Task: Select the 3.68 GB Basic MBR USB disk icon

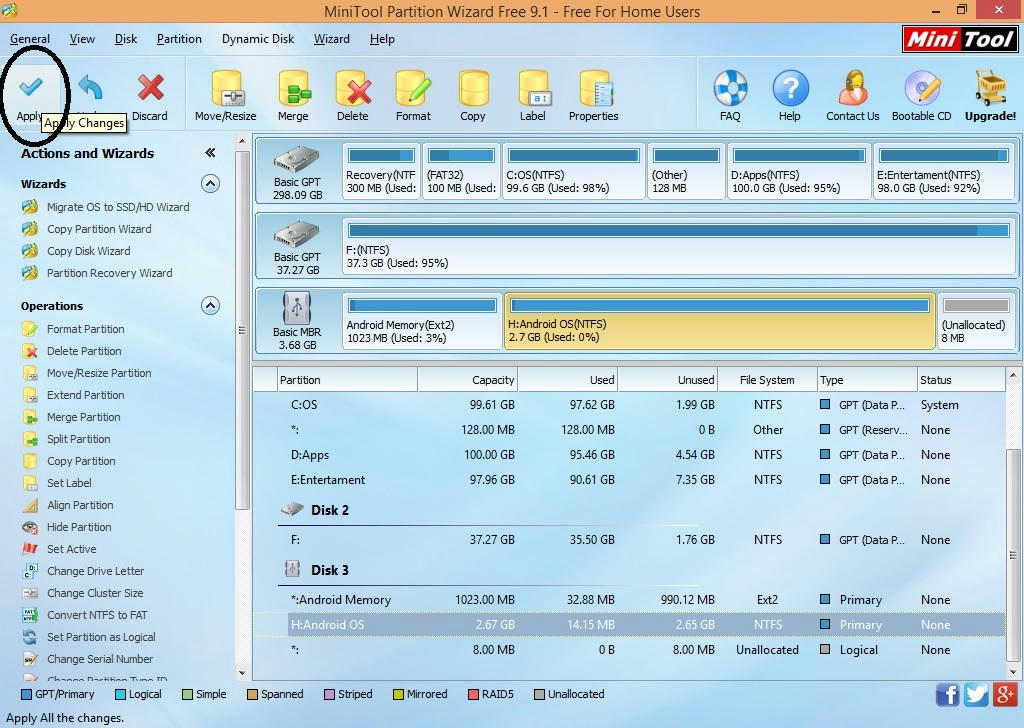Action: (x=296, y=308)
